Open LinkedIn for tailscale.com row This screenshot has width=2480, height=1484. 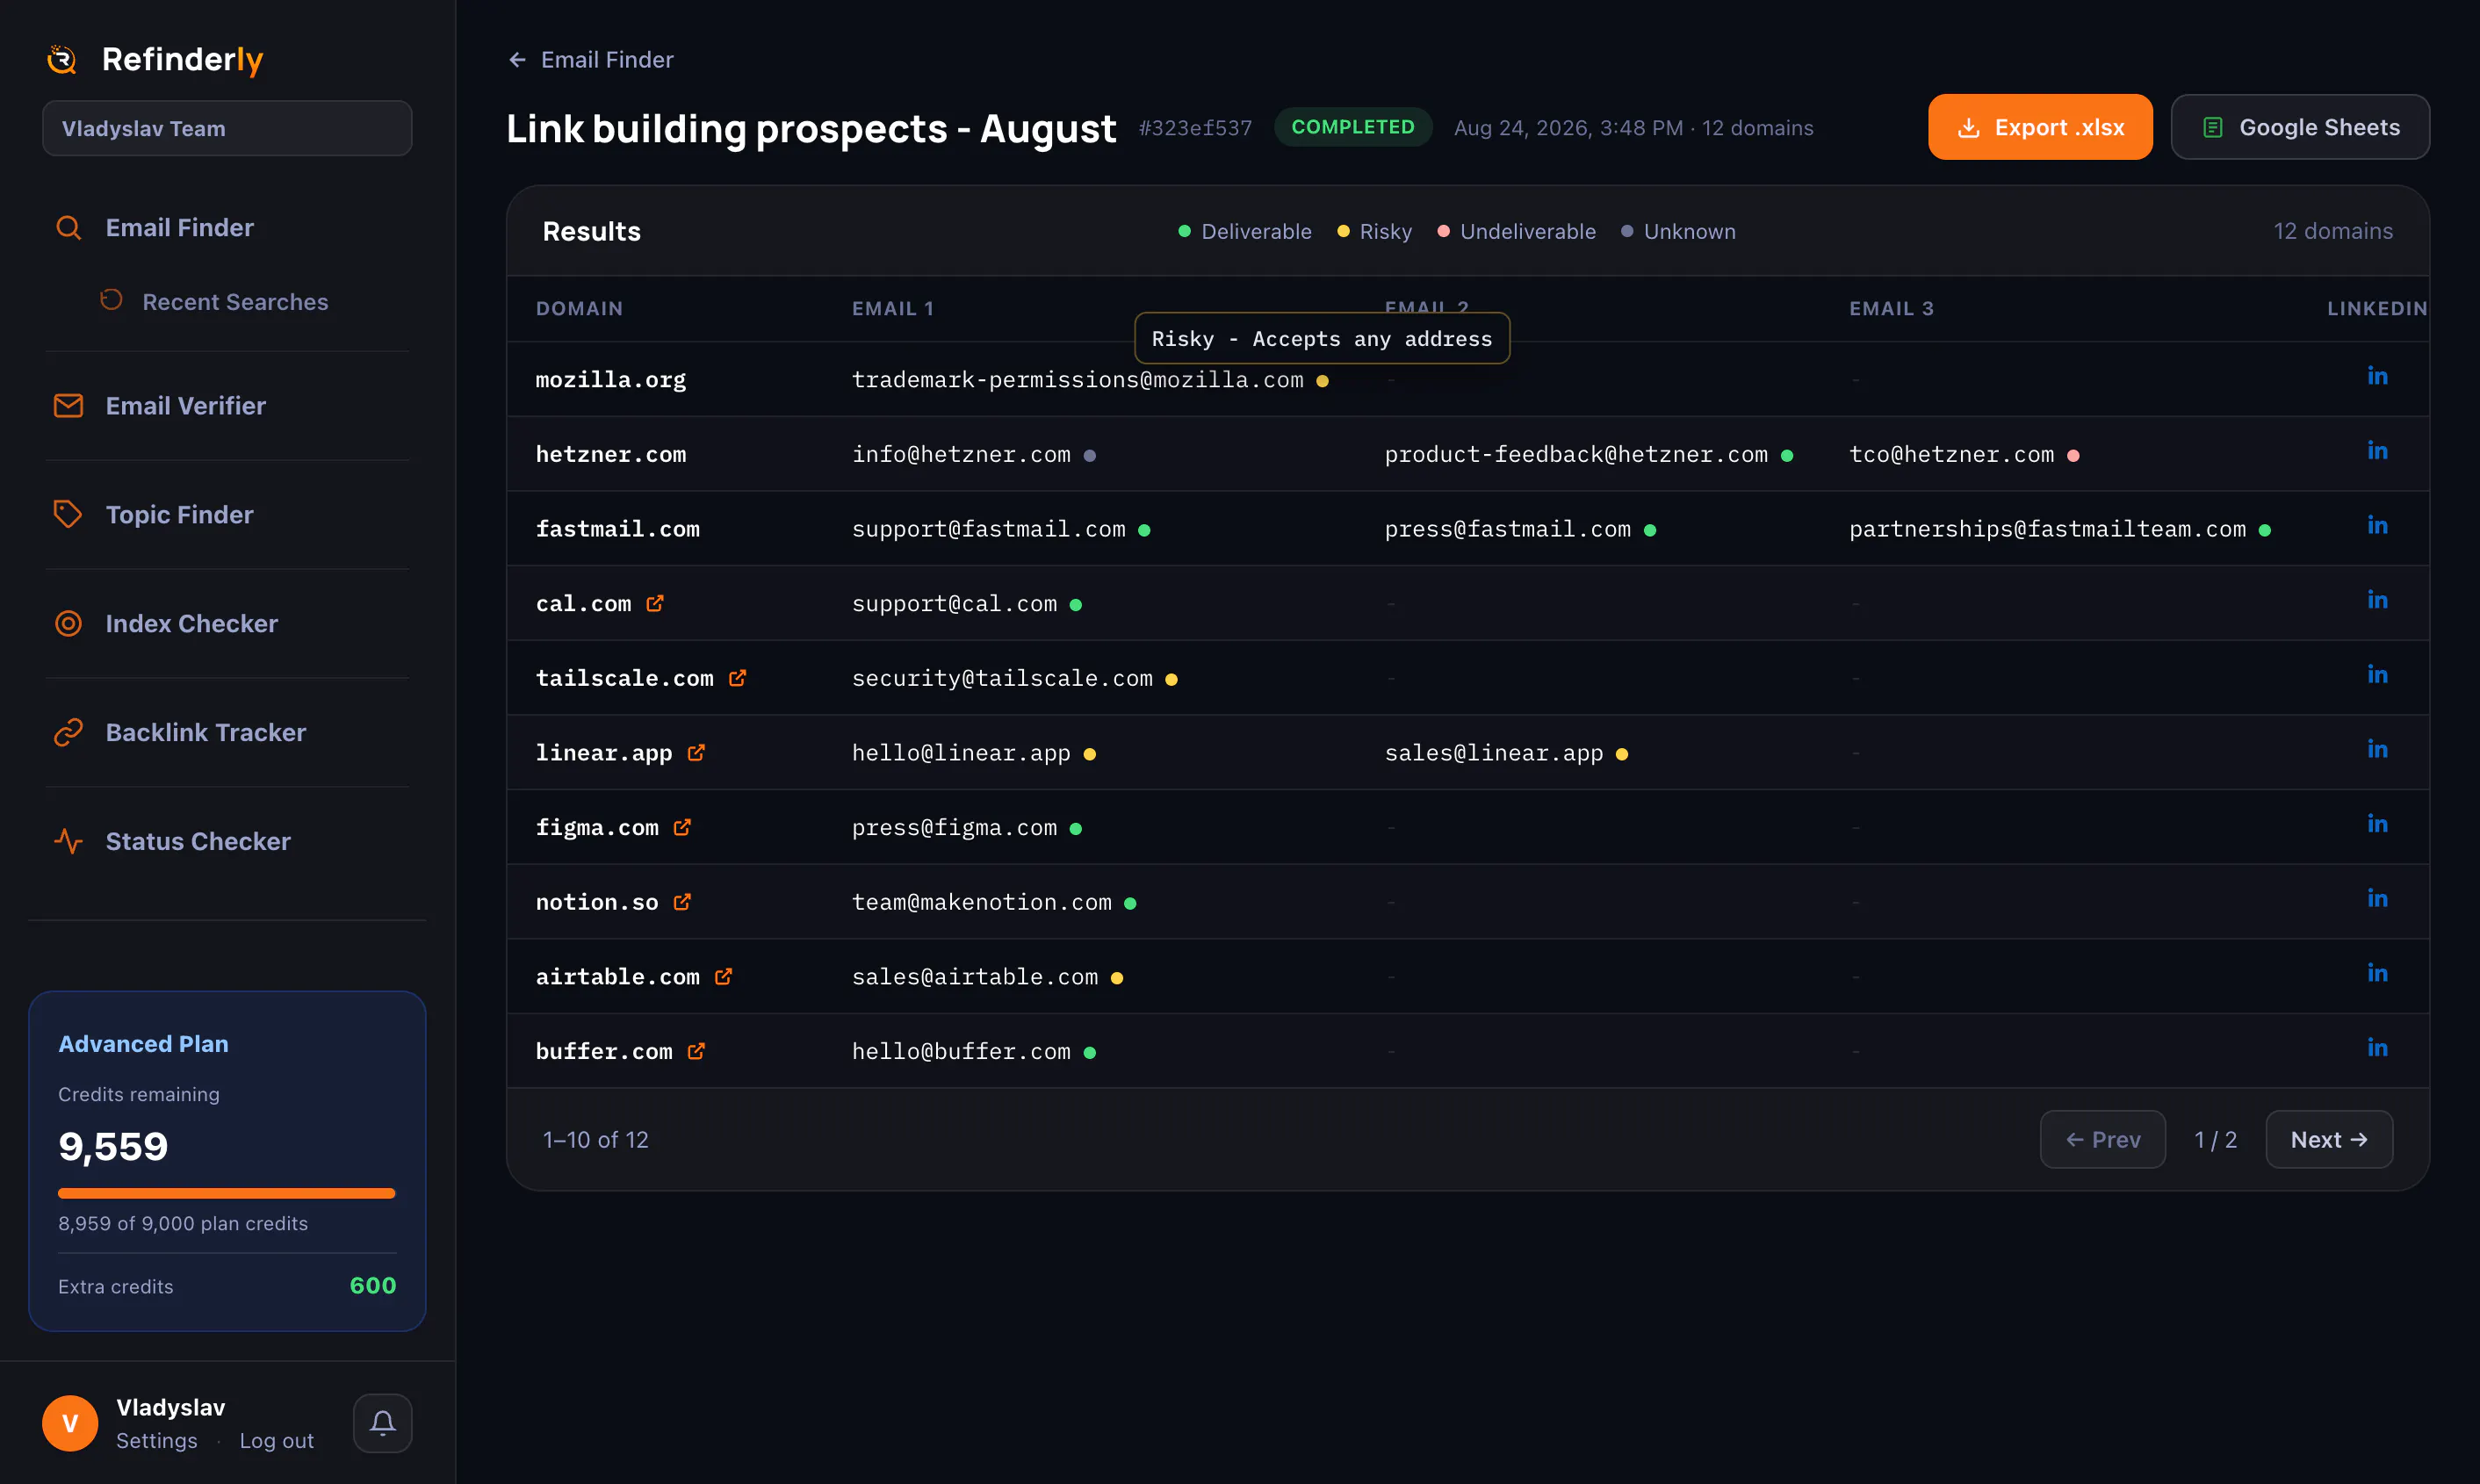[2377, 675]
